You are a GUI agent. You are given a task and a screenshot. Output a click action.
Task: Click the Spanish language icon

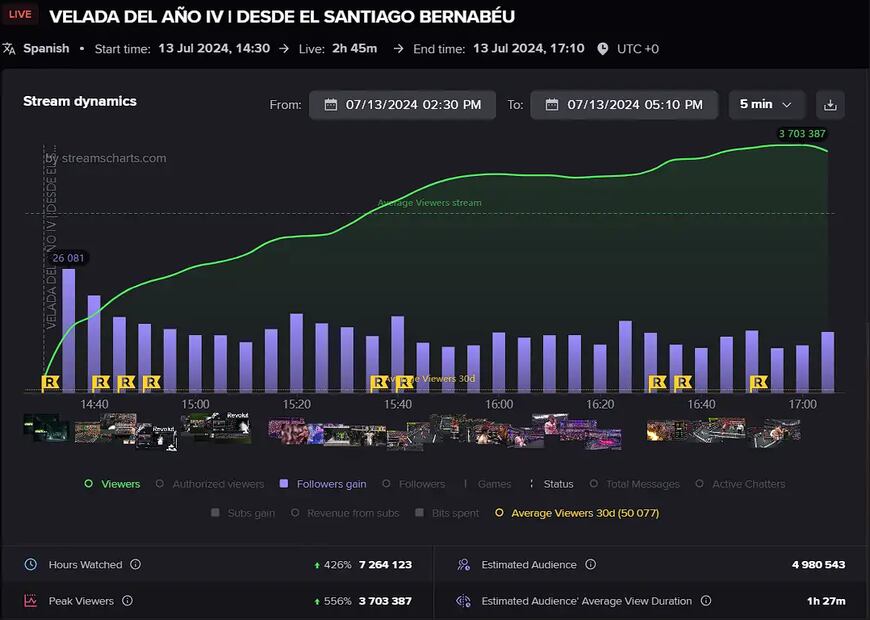10,47
